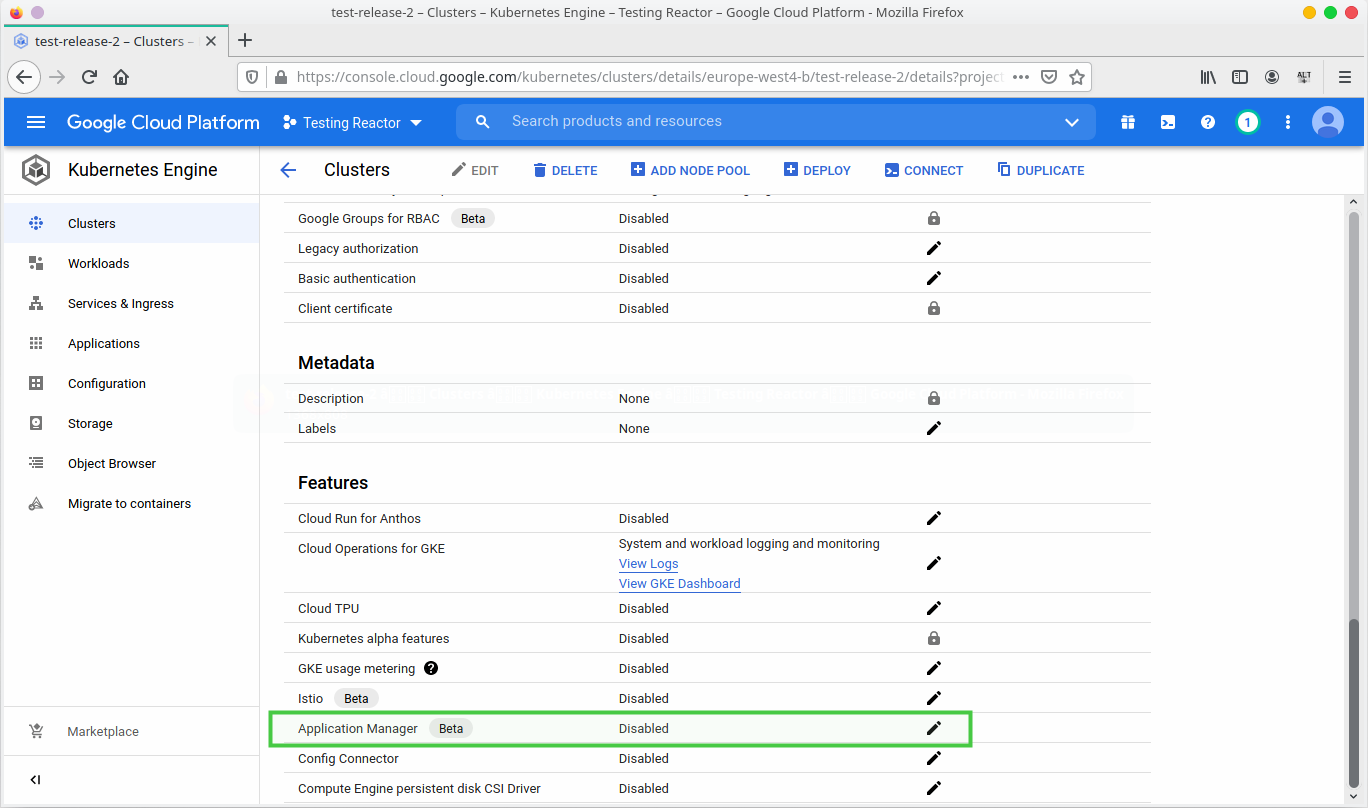Click the DUPLICATE button
This screenshot has height=808, width=1368.
(x=1041, y=170)
